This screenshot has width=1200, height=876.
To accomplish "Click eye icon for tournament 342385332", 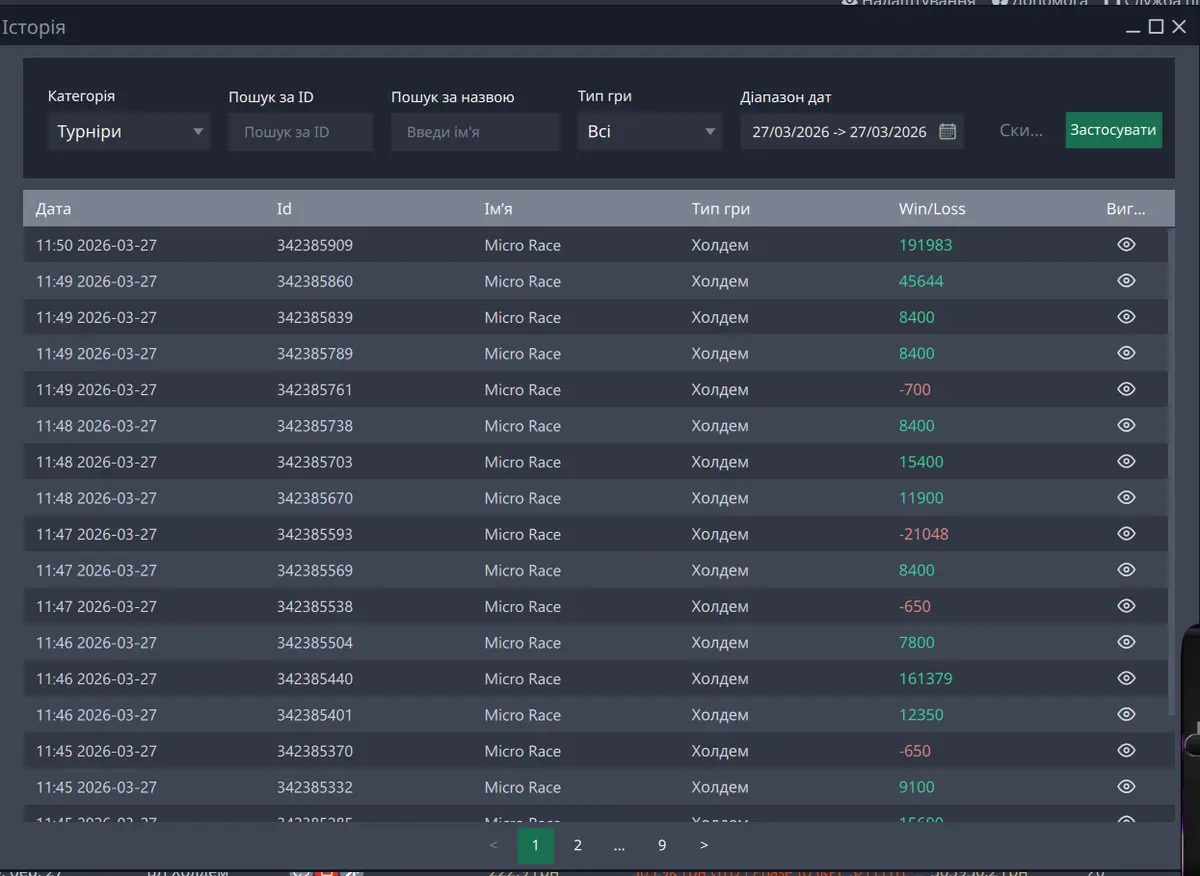I will click(x=1126, y=787).
